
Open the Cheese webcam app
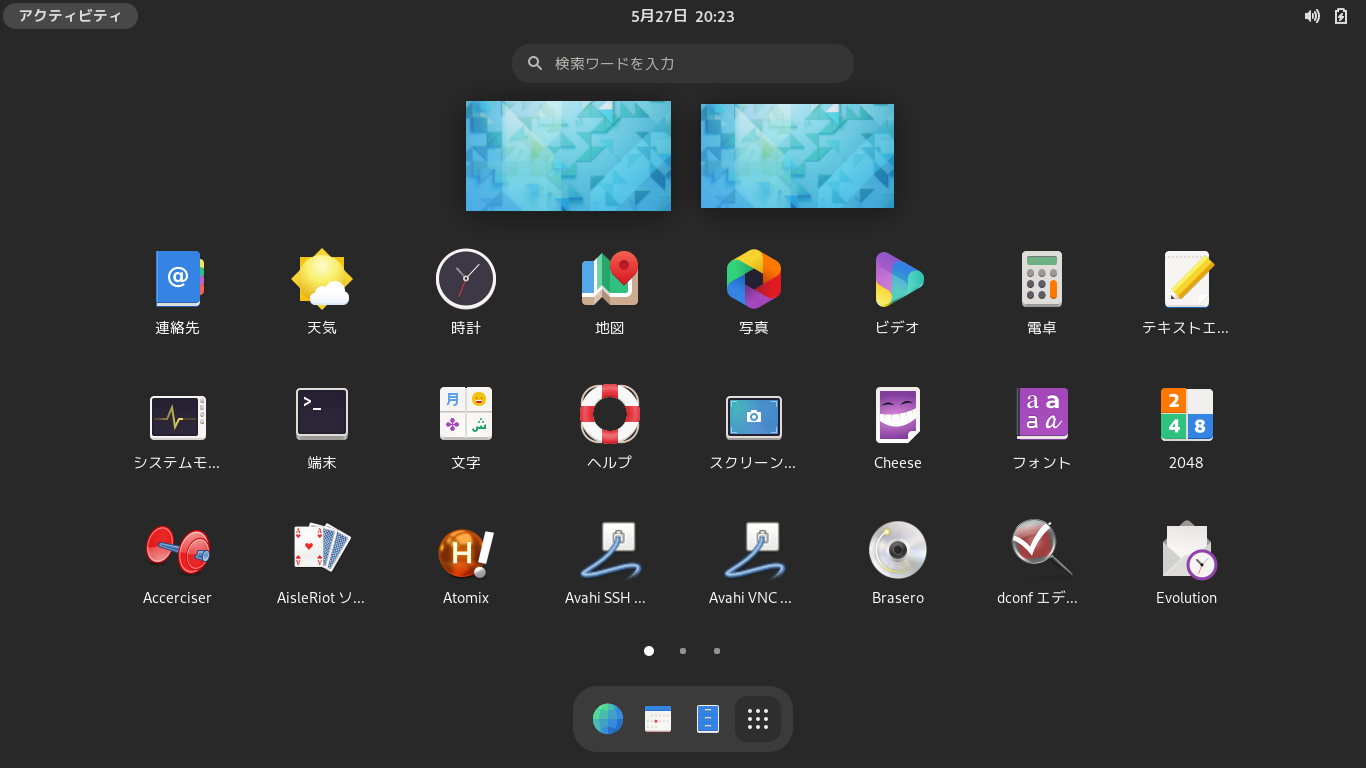coord(898,414)
